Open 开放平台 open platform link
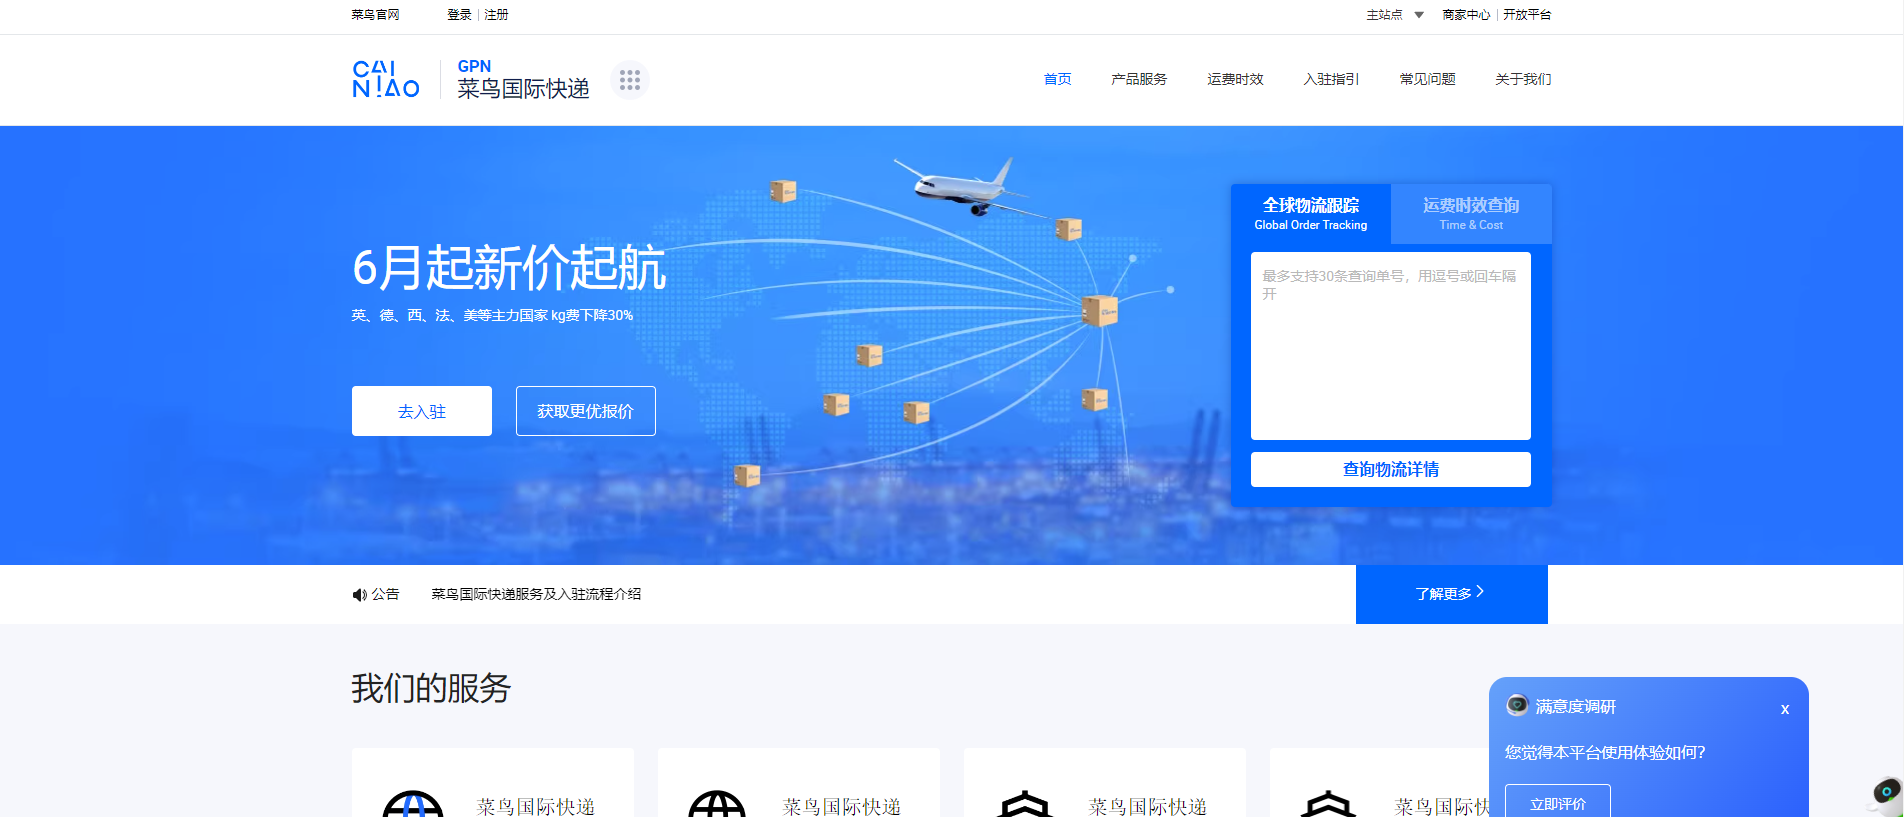This screenshot has height=817, width=1904. (x=1527, y=15)
